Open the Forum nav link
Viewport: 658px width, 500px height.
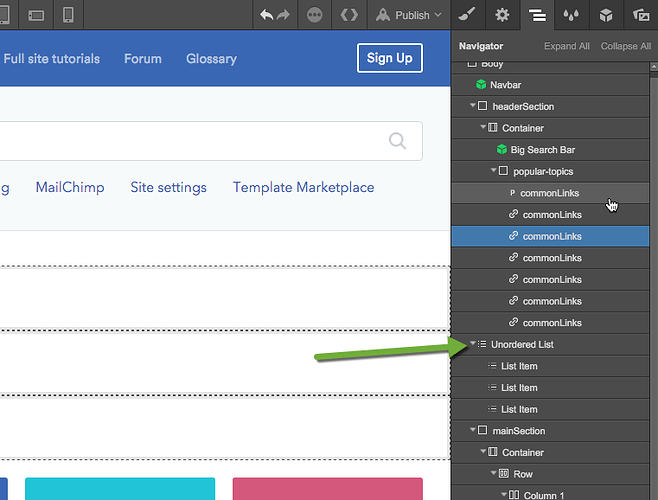143,59
